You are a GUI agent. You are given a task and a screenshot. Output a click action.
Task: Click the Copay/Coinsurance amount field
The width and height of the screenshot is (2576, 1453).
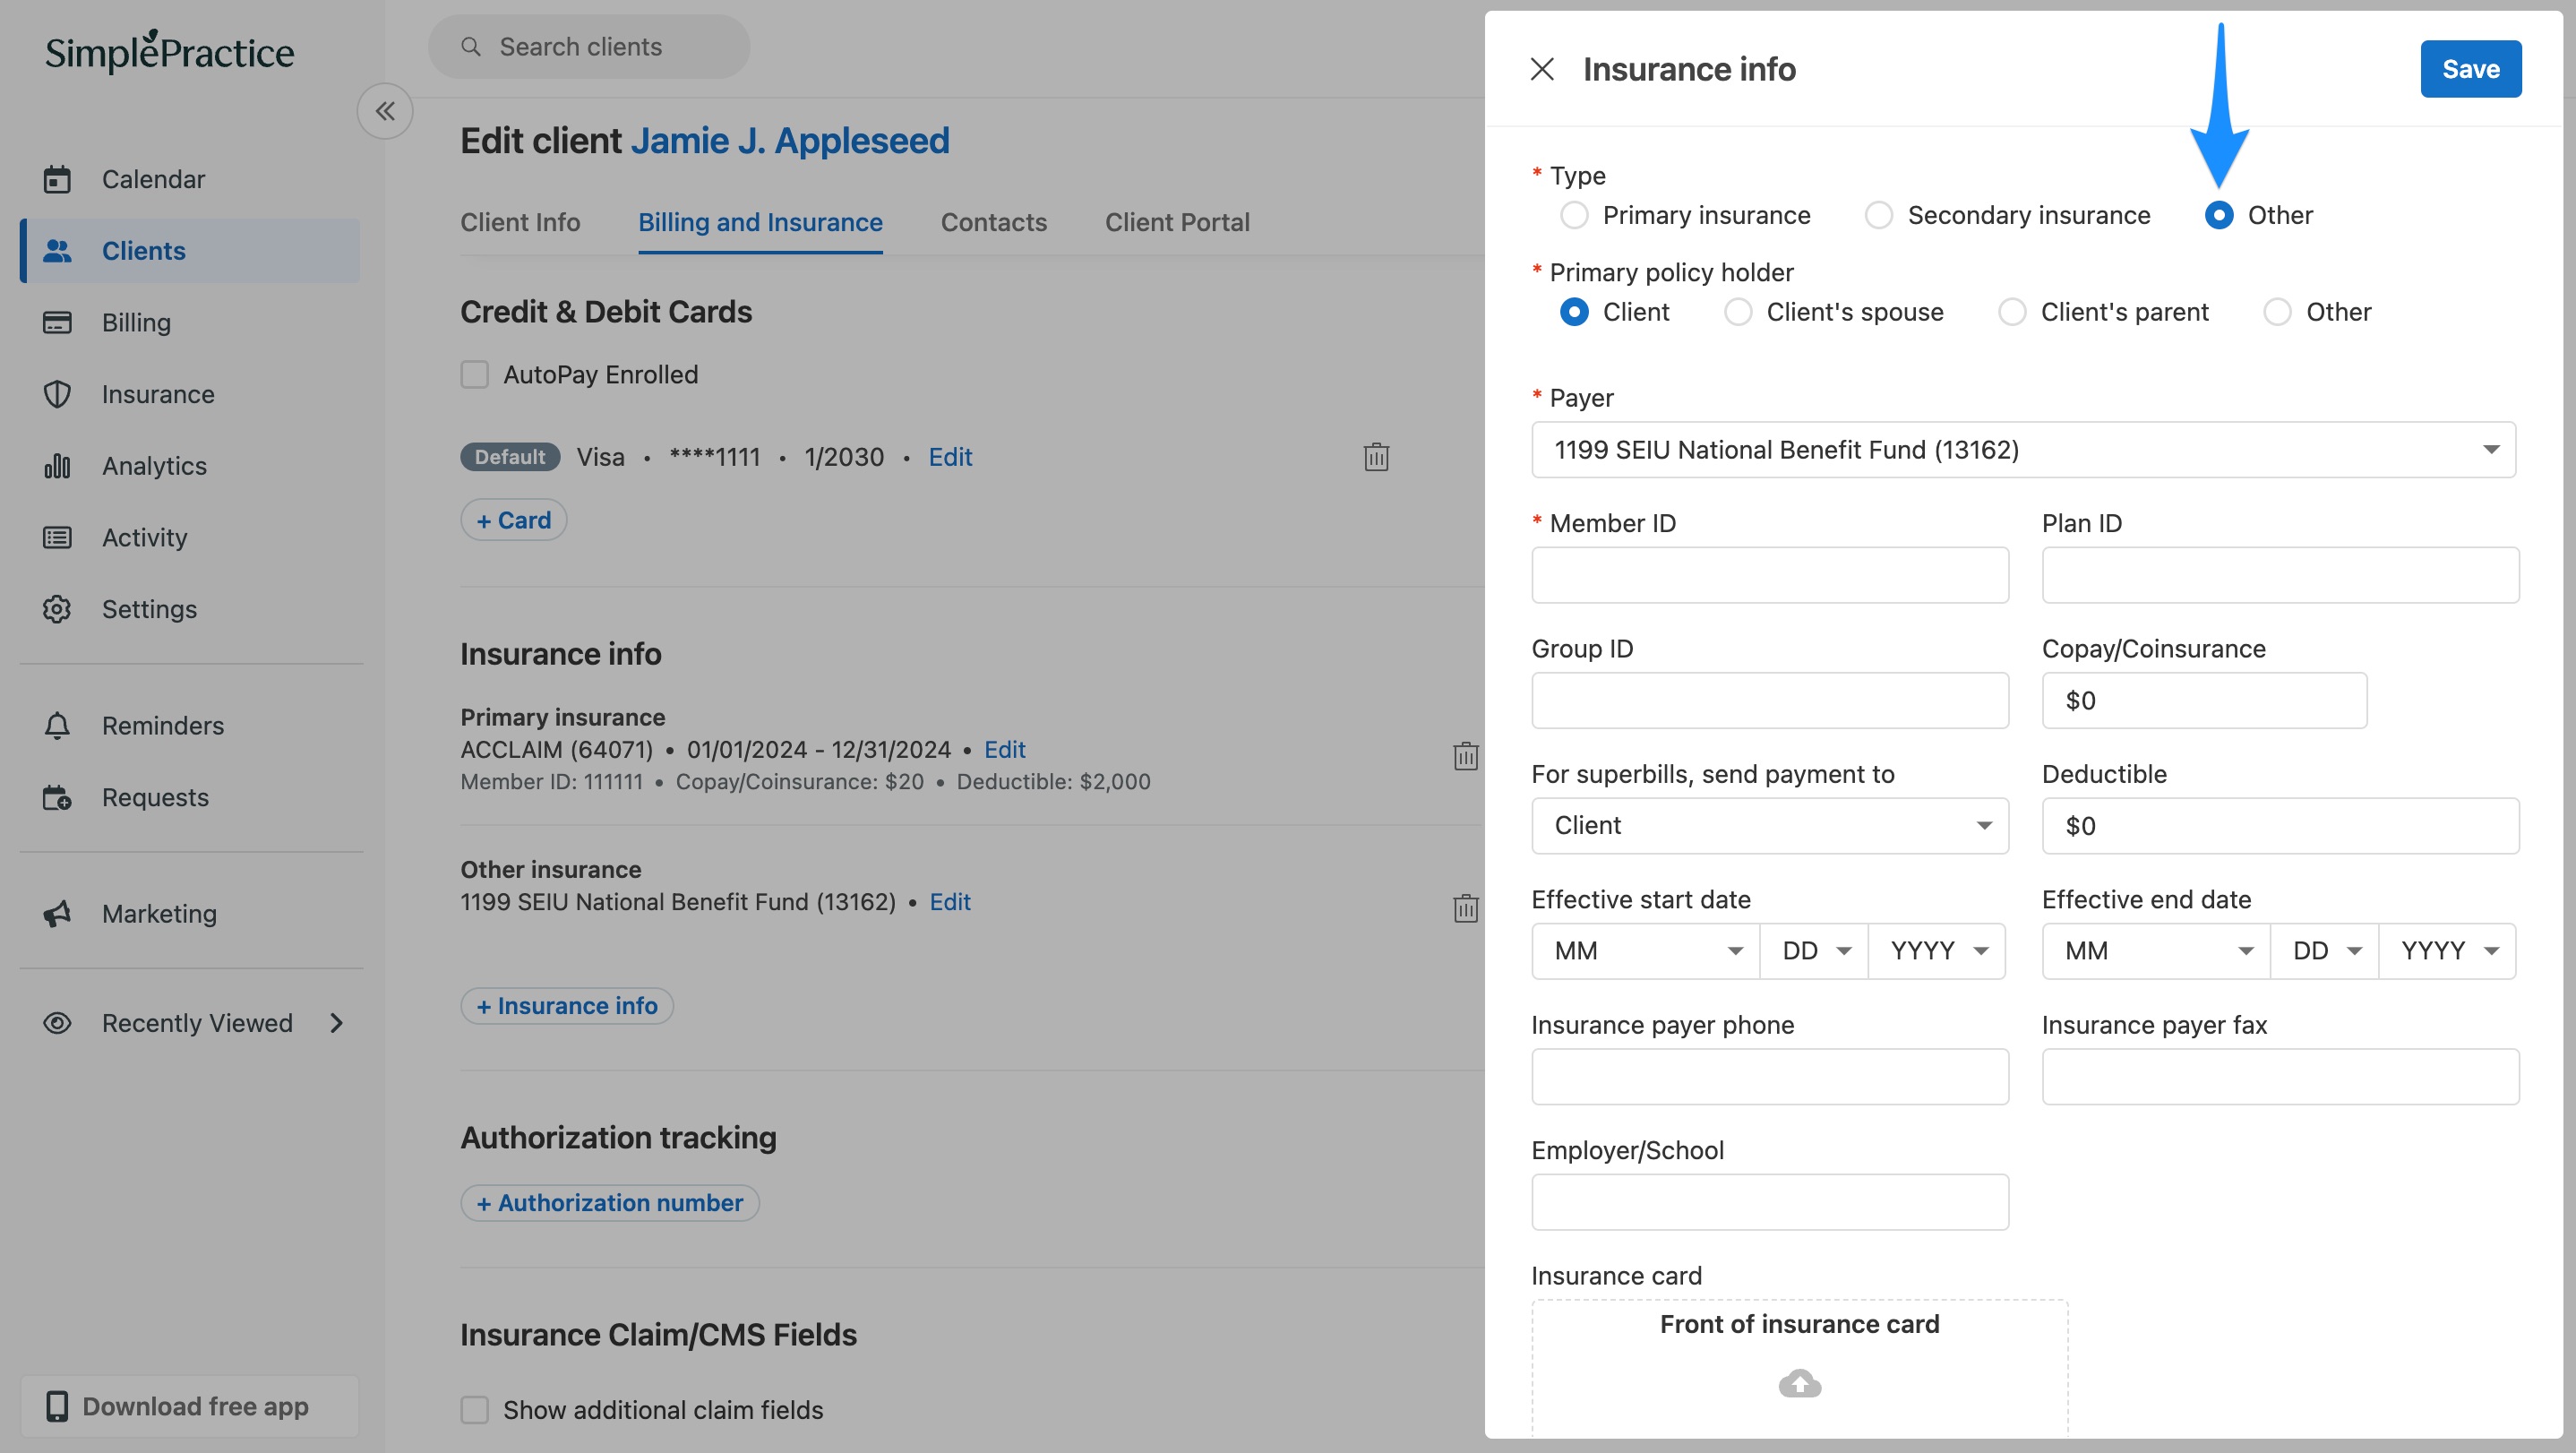tap(2204, 700)
